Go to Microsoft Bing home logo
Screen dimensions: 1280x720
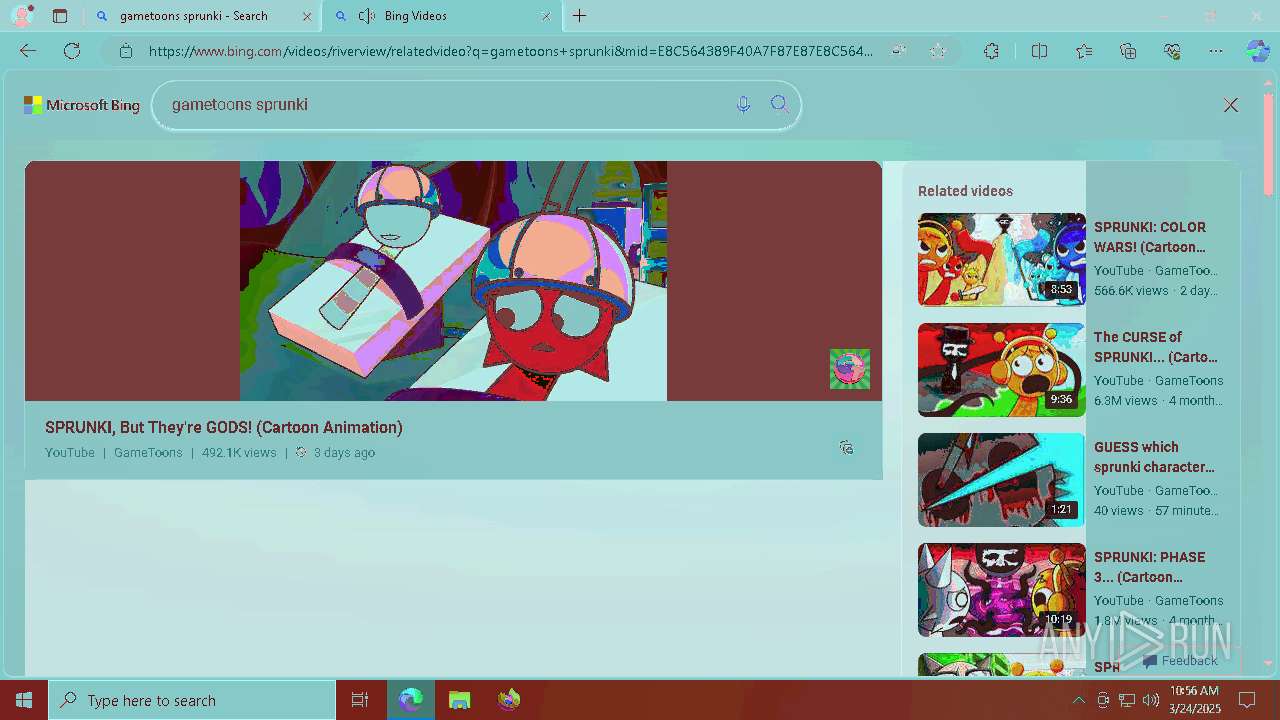pyautogui.click(x=82, y=105)
